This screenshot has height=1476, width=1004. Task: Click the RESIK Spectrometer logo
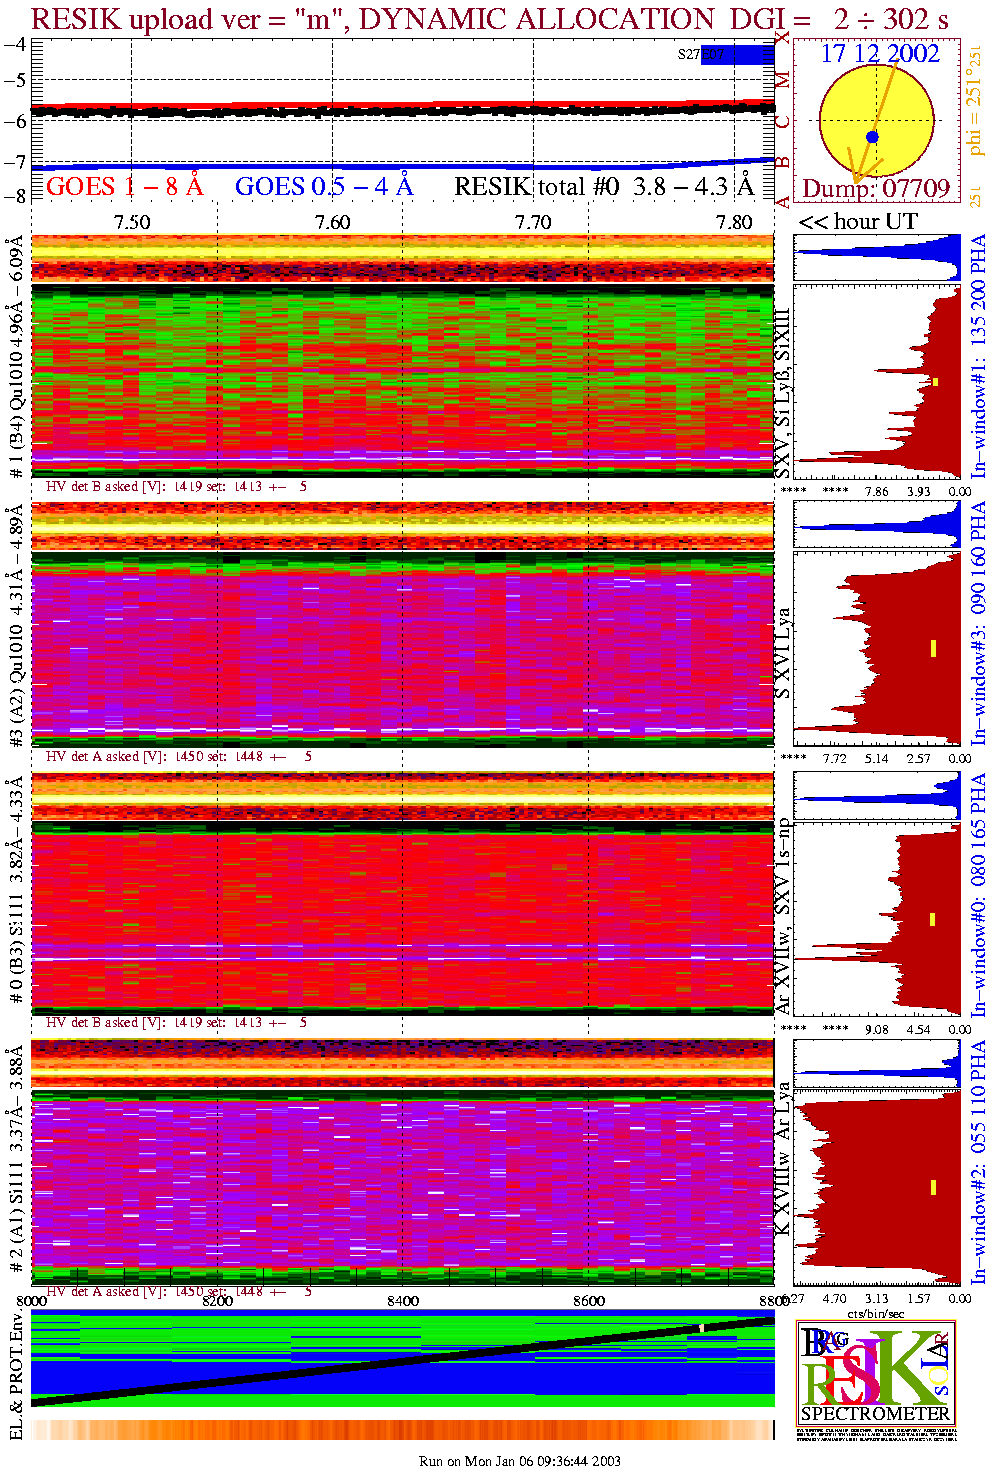click(x=875, y=1372)
